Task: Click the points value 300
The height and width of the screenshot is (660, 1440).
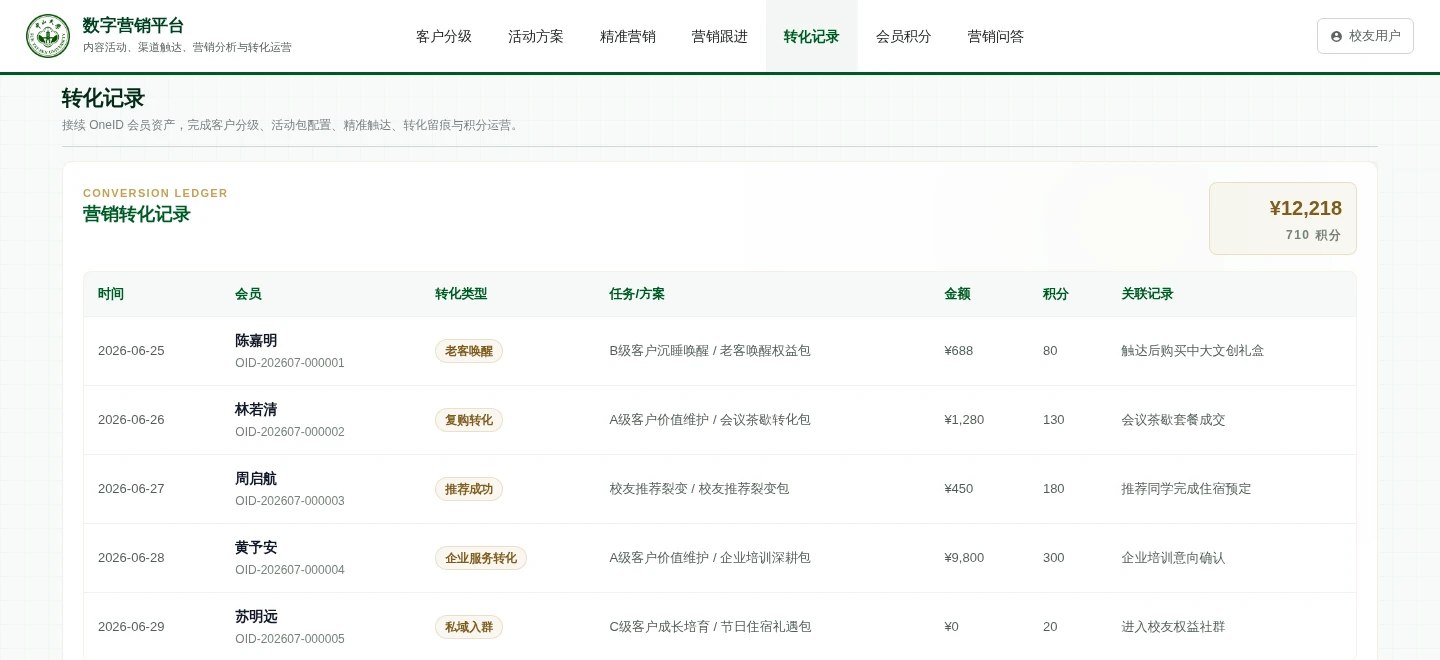Action: (x=1054, y=558)
